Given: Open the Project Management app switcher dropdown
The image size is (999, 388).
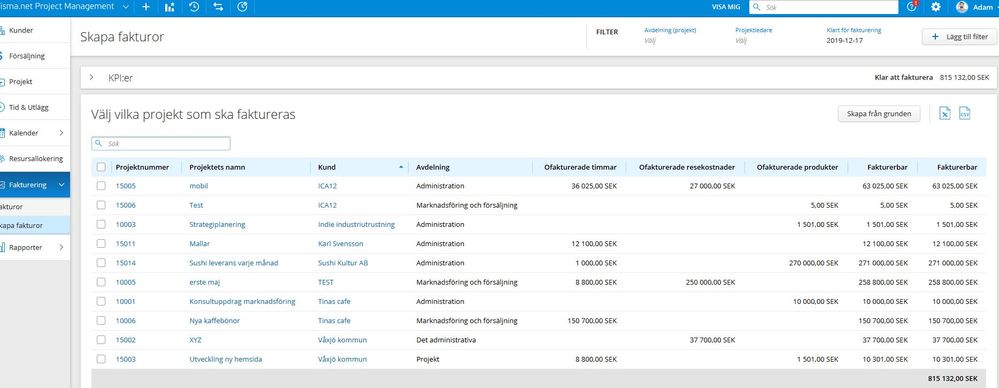Looking at the screenshot, I should pos(125,7).
